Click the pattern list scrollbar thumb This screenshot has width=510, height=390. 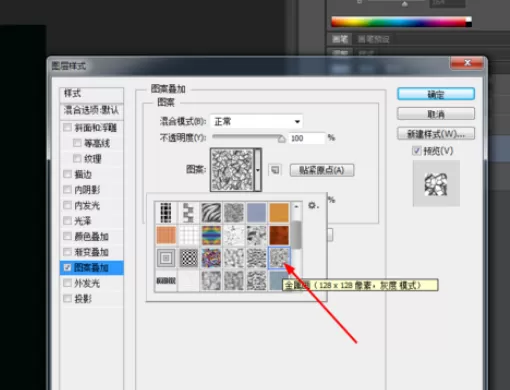296,235
